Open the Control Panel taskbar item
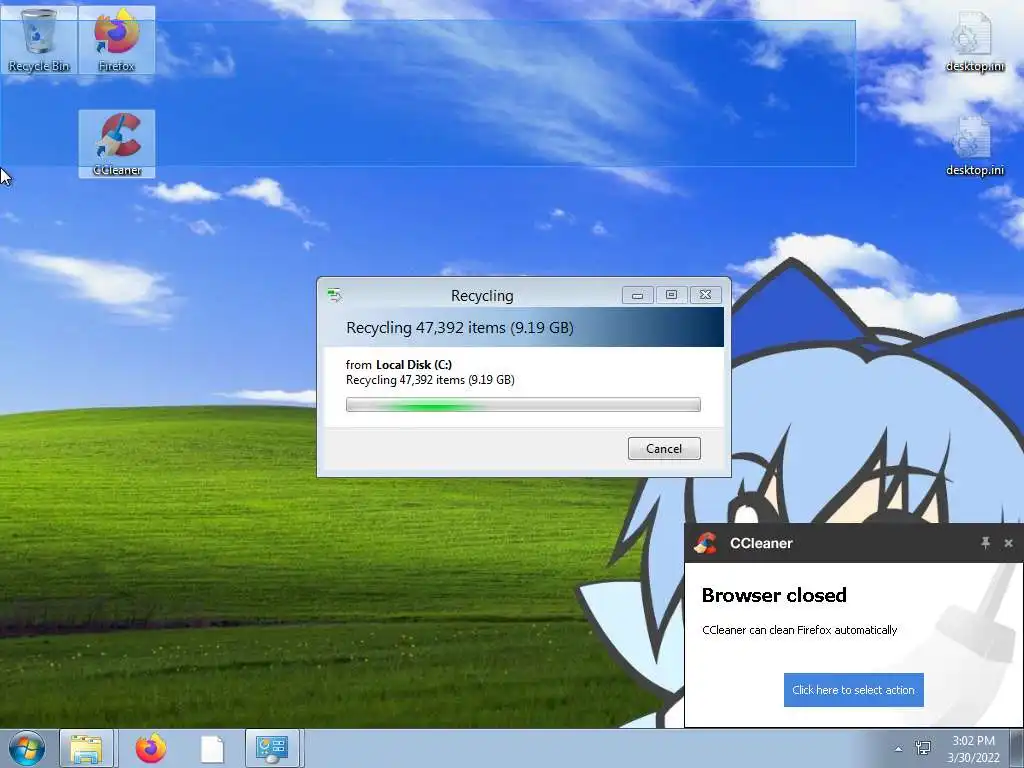 coord(272,748)
